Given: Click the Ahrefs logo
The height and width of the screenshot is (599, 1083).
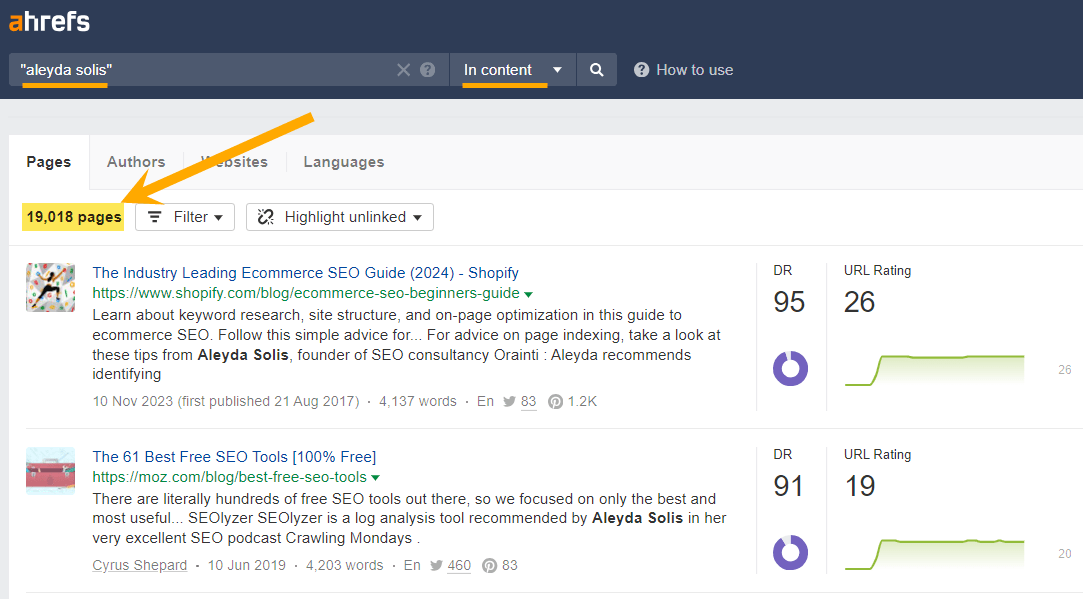Looking at the screenshot, I should 49,21.
